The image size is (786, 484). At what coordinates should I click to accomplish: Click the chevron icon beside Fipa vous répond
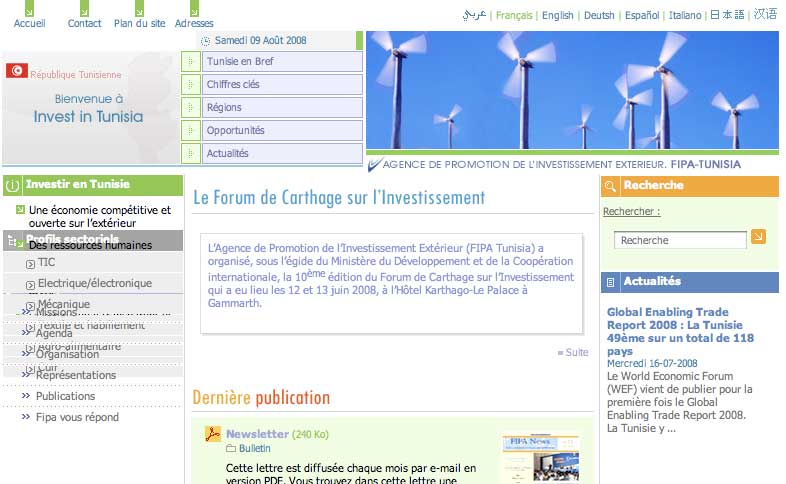[26, 416]
